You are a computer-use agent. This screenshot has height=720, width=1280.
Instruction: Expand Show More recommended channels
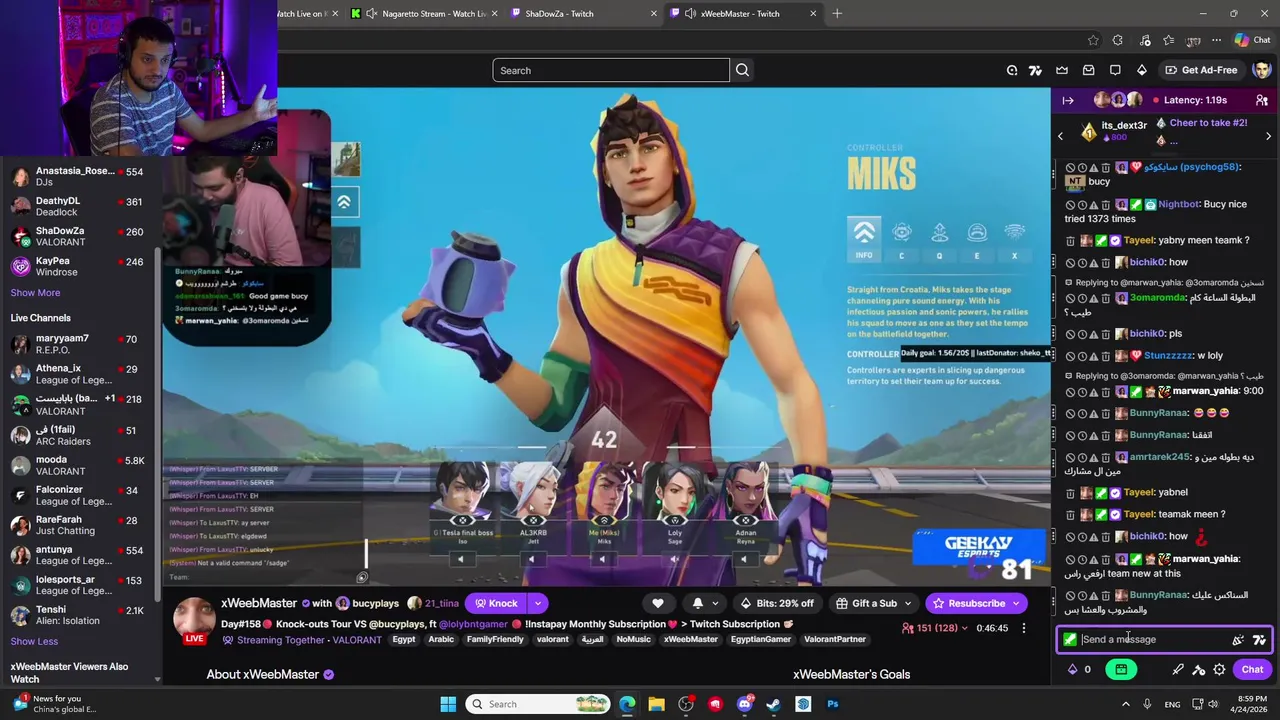(35, 293)
